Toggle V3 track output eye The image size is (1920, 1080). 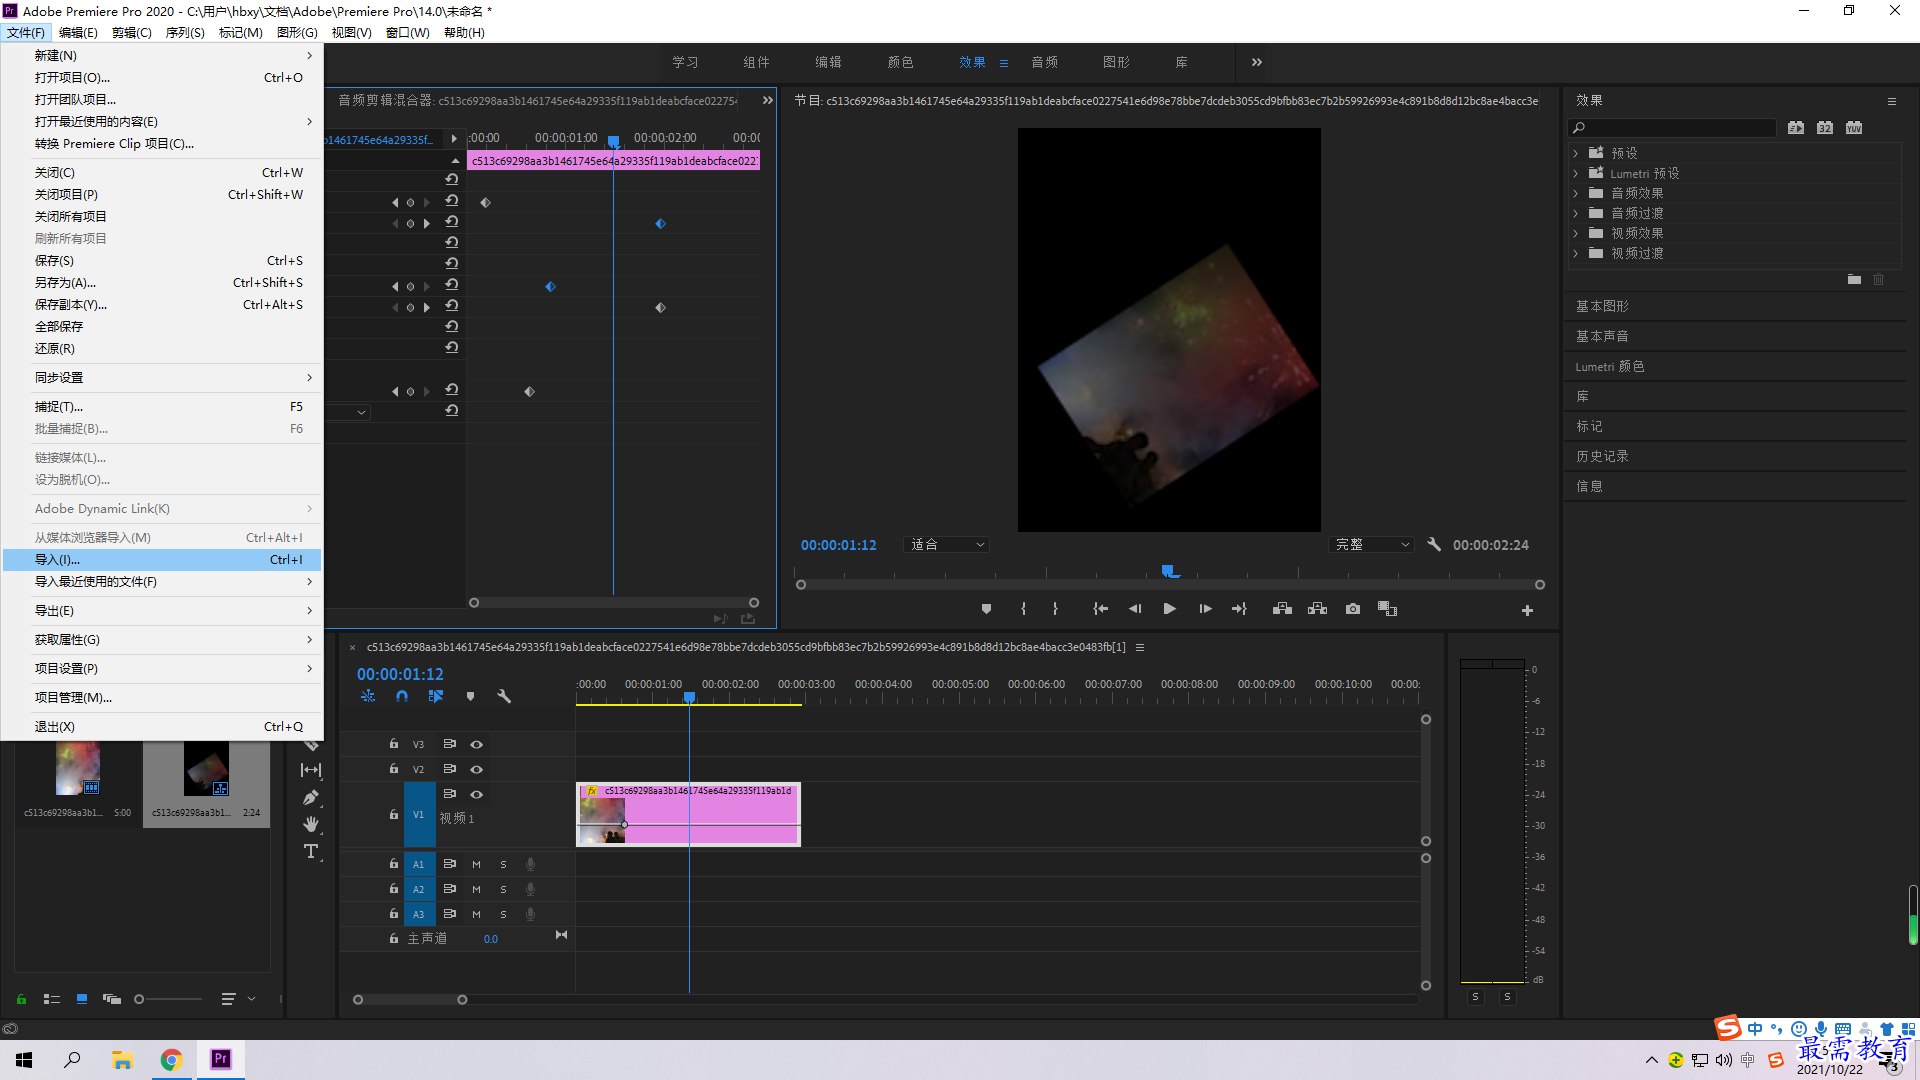point(477,744)
